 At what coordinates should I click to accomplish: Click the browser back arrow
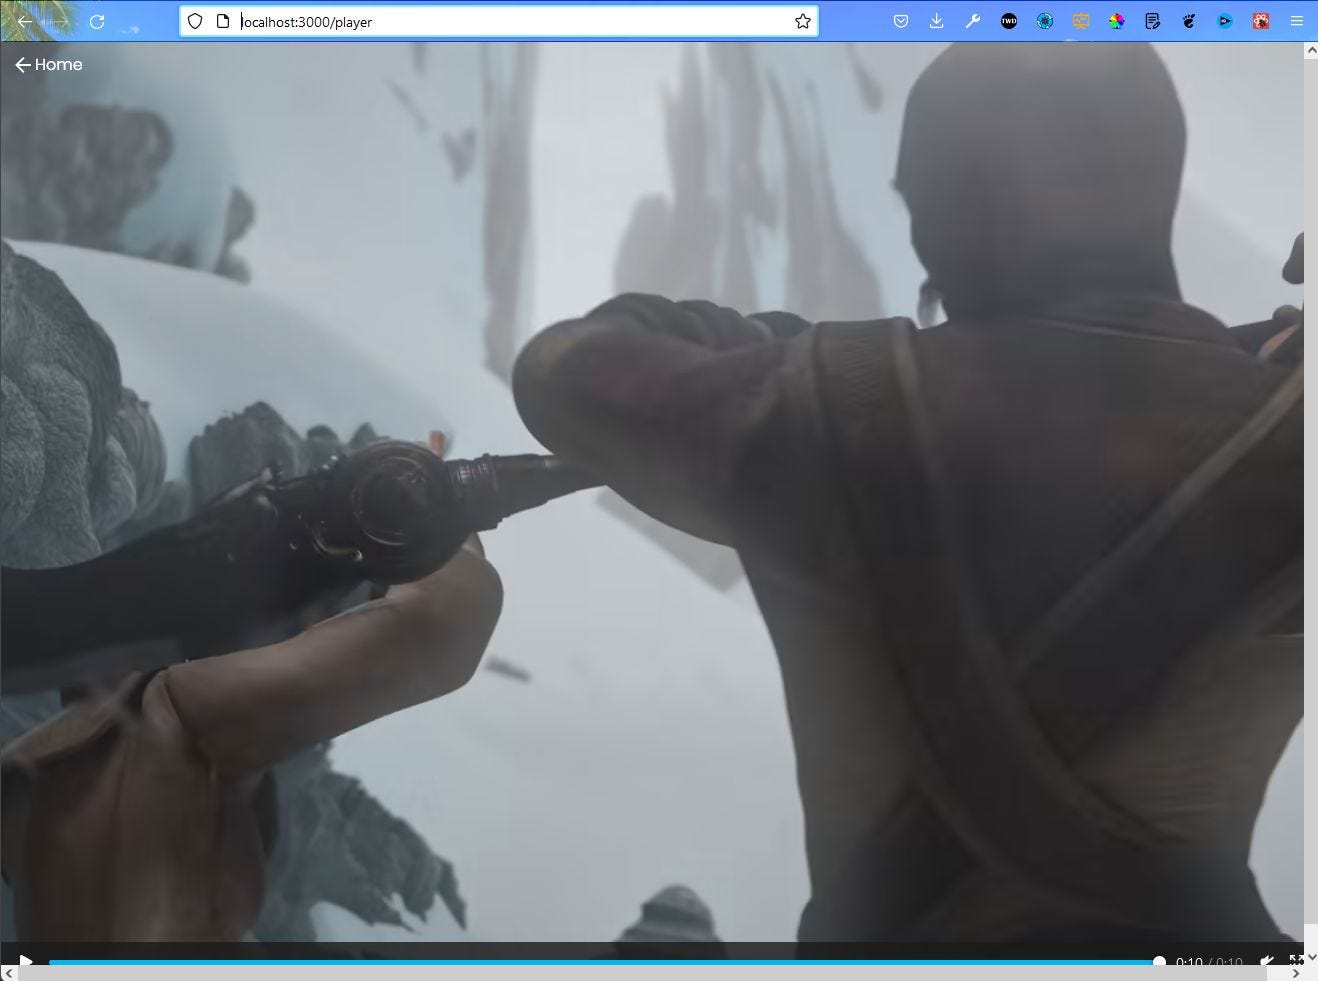click(x=25, y=21)
